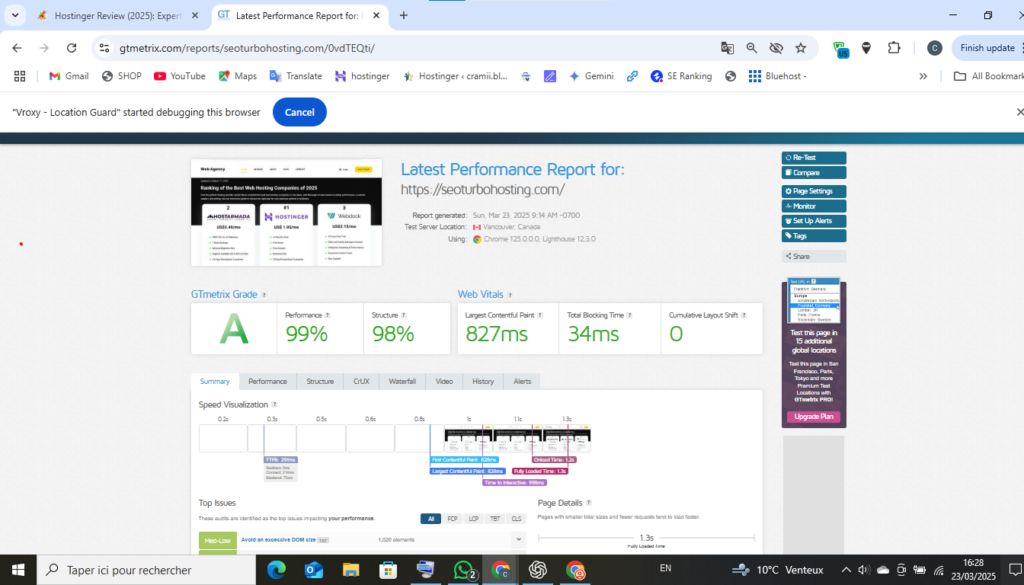Open the SE Ranking bookmark
The image size is (1024, 585).
click(x=681, y=76)
